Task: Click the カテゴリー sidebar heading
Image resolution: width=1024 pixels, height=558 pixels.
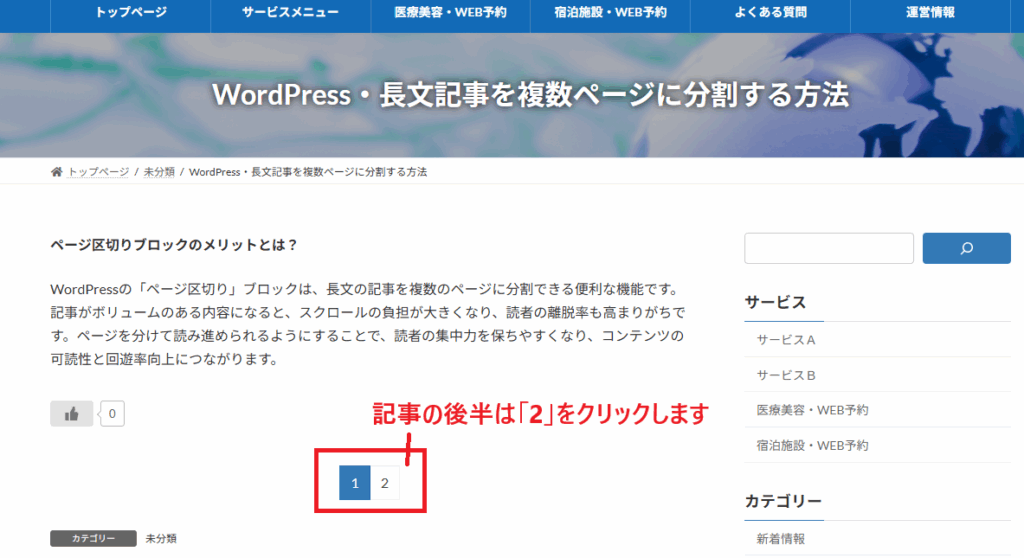Action: tap(783, 501)
